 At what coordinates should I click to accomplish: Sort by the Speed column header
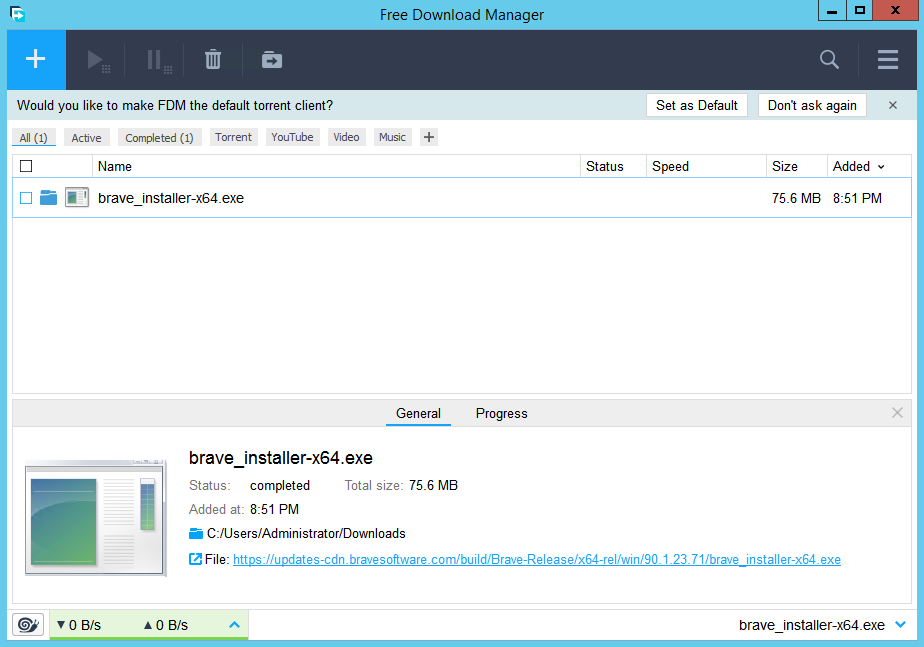coord(706,166)
